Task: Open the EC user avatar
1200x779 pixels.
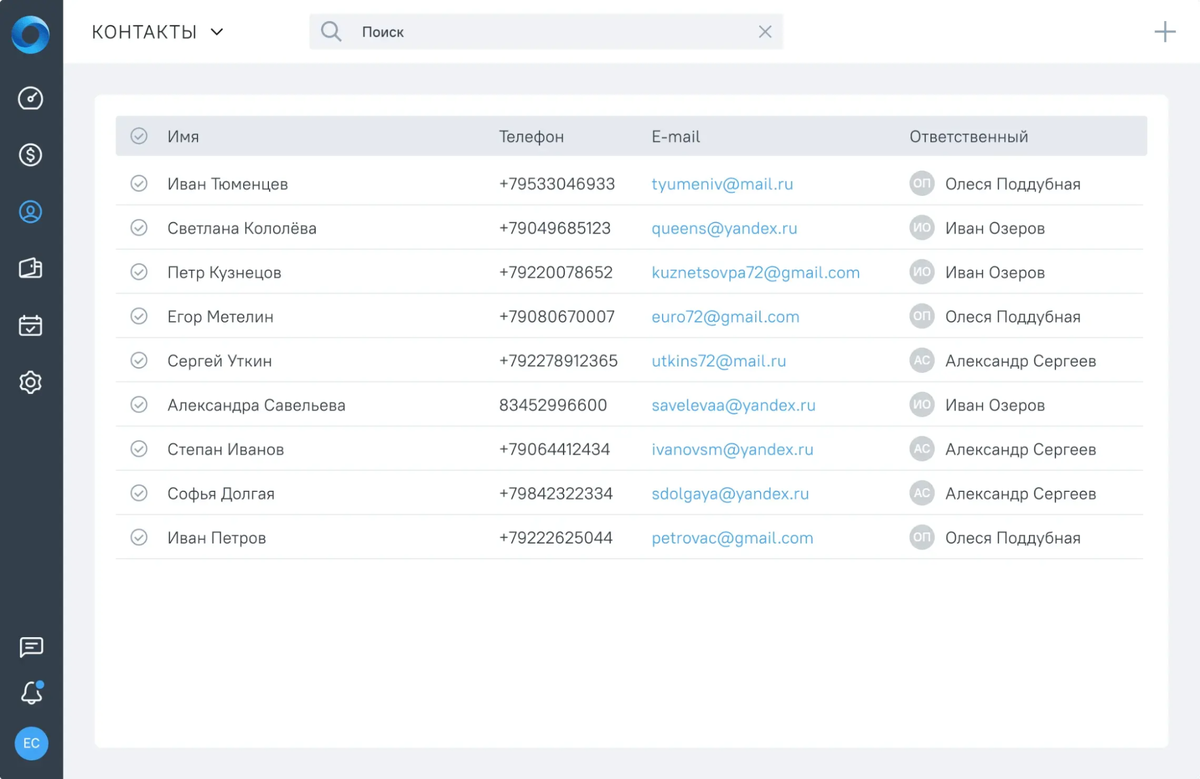Action: 31,743
